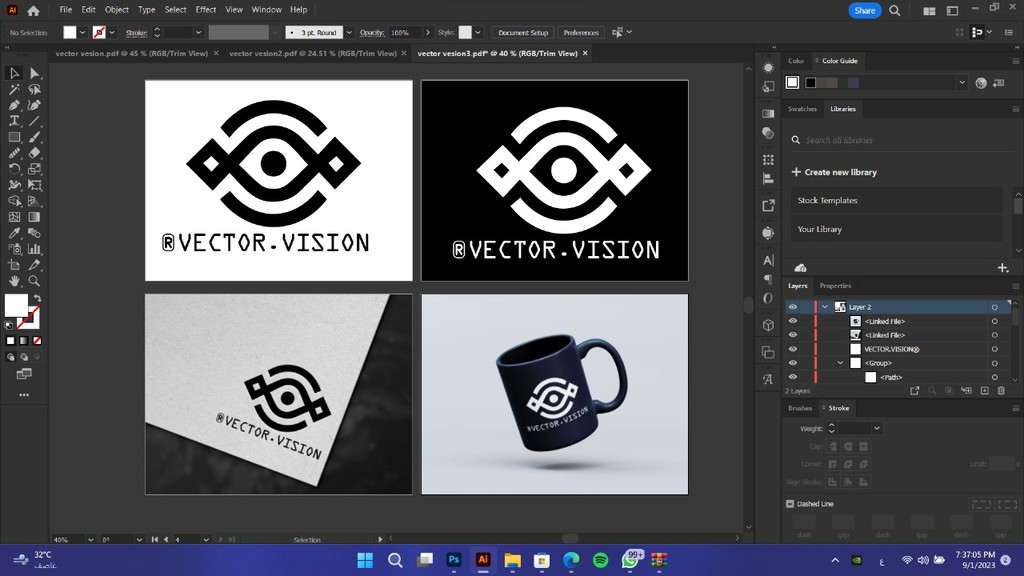Open the Fill color dropdown
The height and width of the screenshot is (576, 1024).
point(82,32)
